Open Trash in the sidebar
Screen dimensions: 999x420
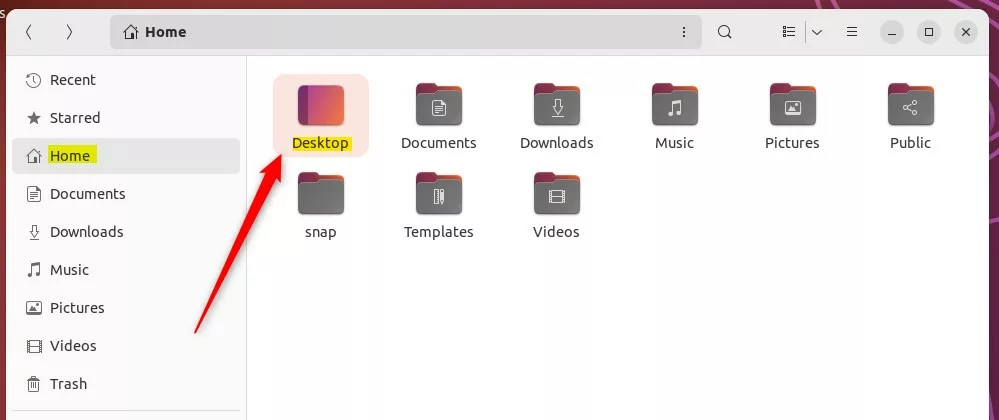click(126, 384)
